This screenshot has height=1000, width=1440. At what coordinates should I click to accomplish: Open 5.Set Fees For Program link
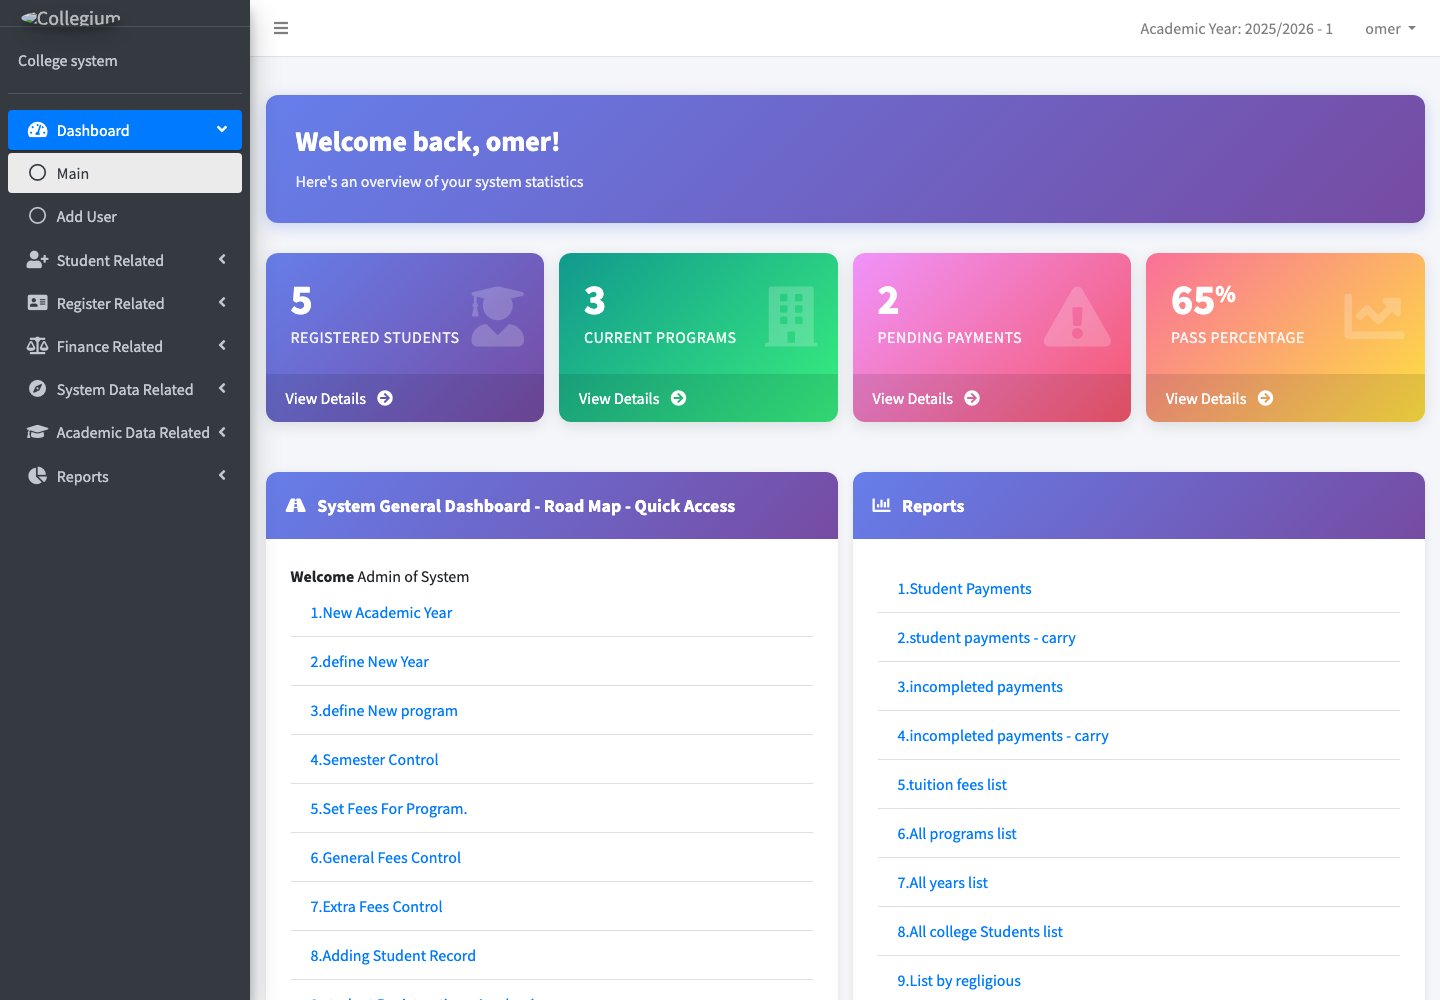pos(388,808)
